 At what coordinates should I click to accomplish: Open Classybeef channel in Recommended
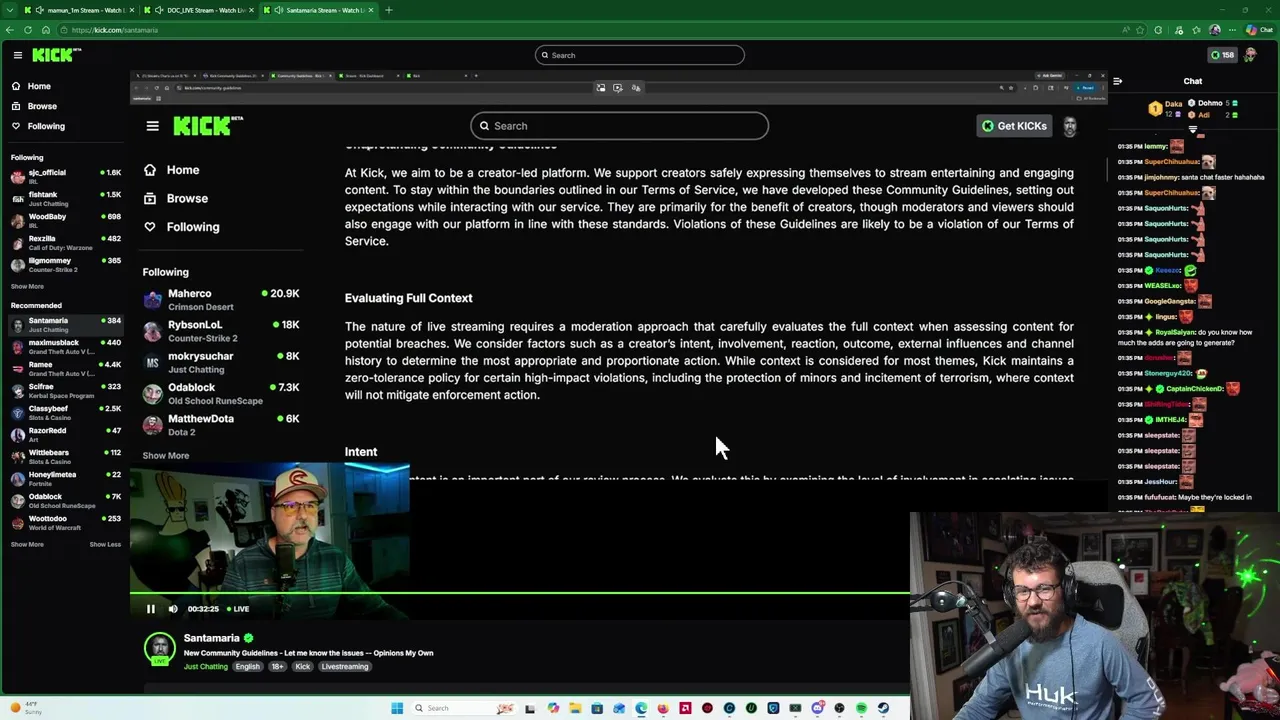65,412
